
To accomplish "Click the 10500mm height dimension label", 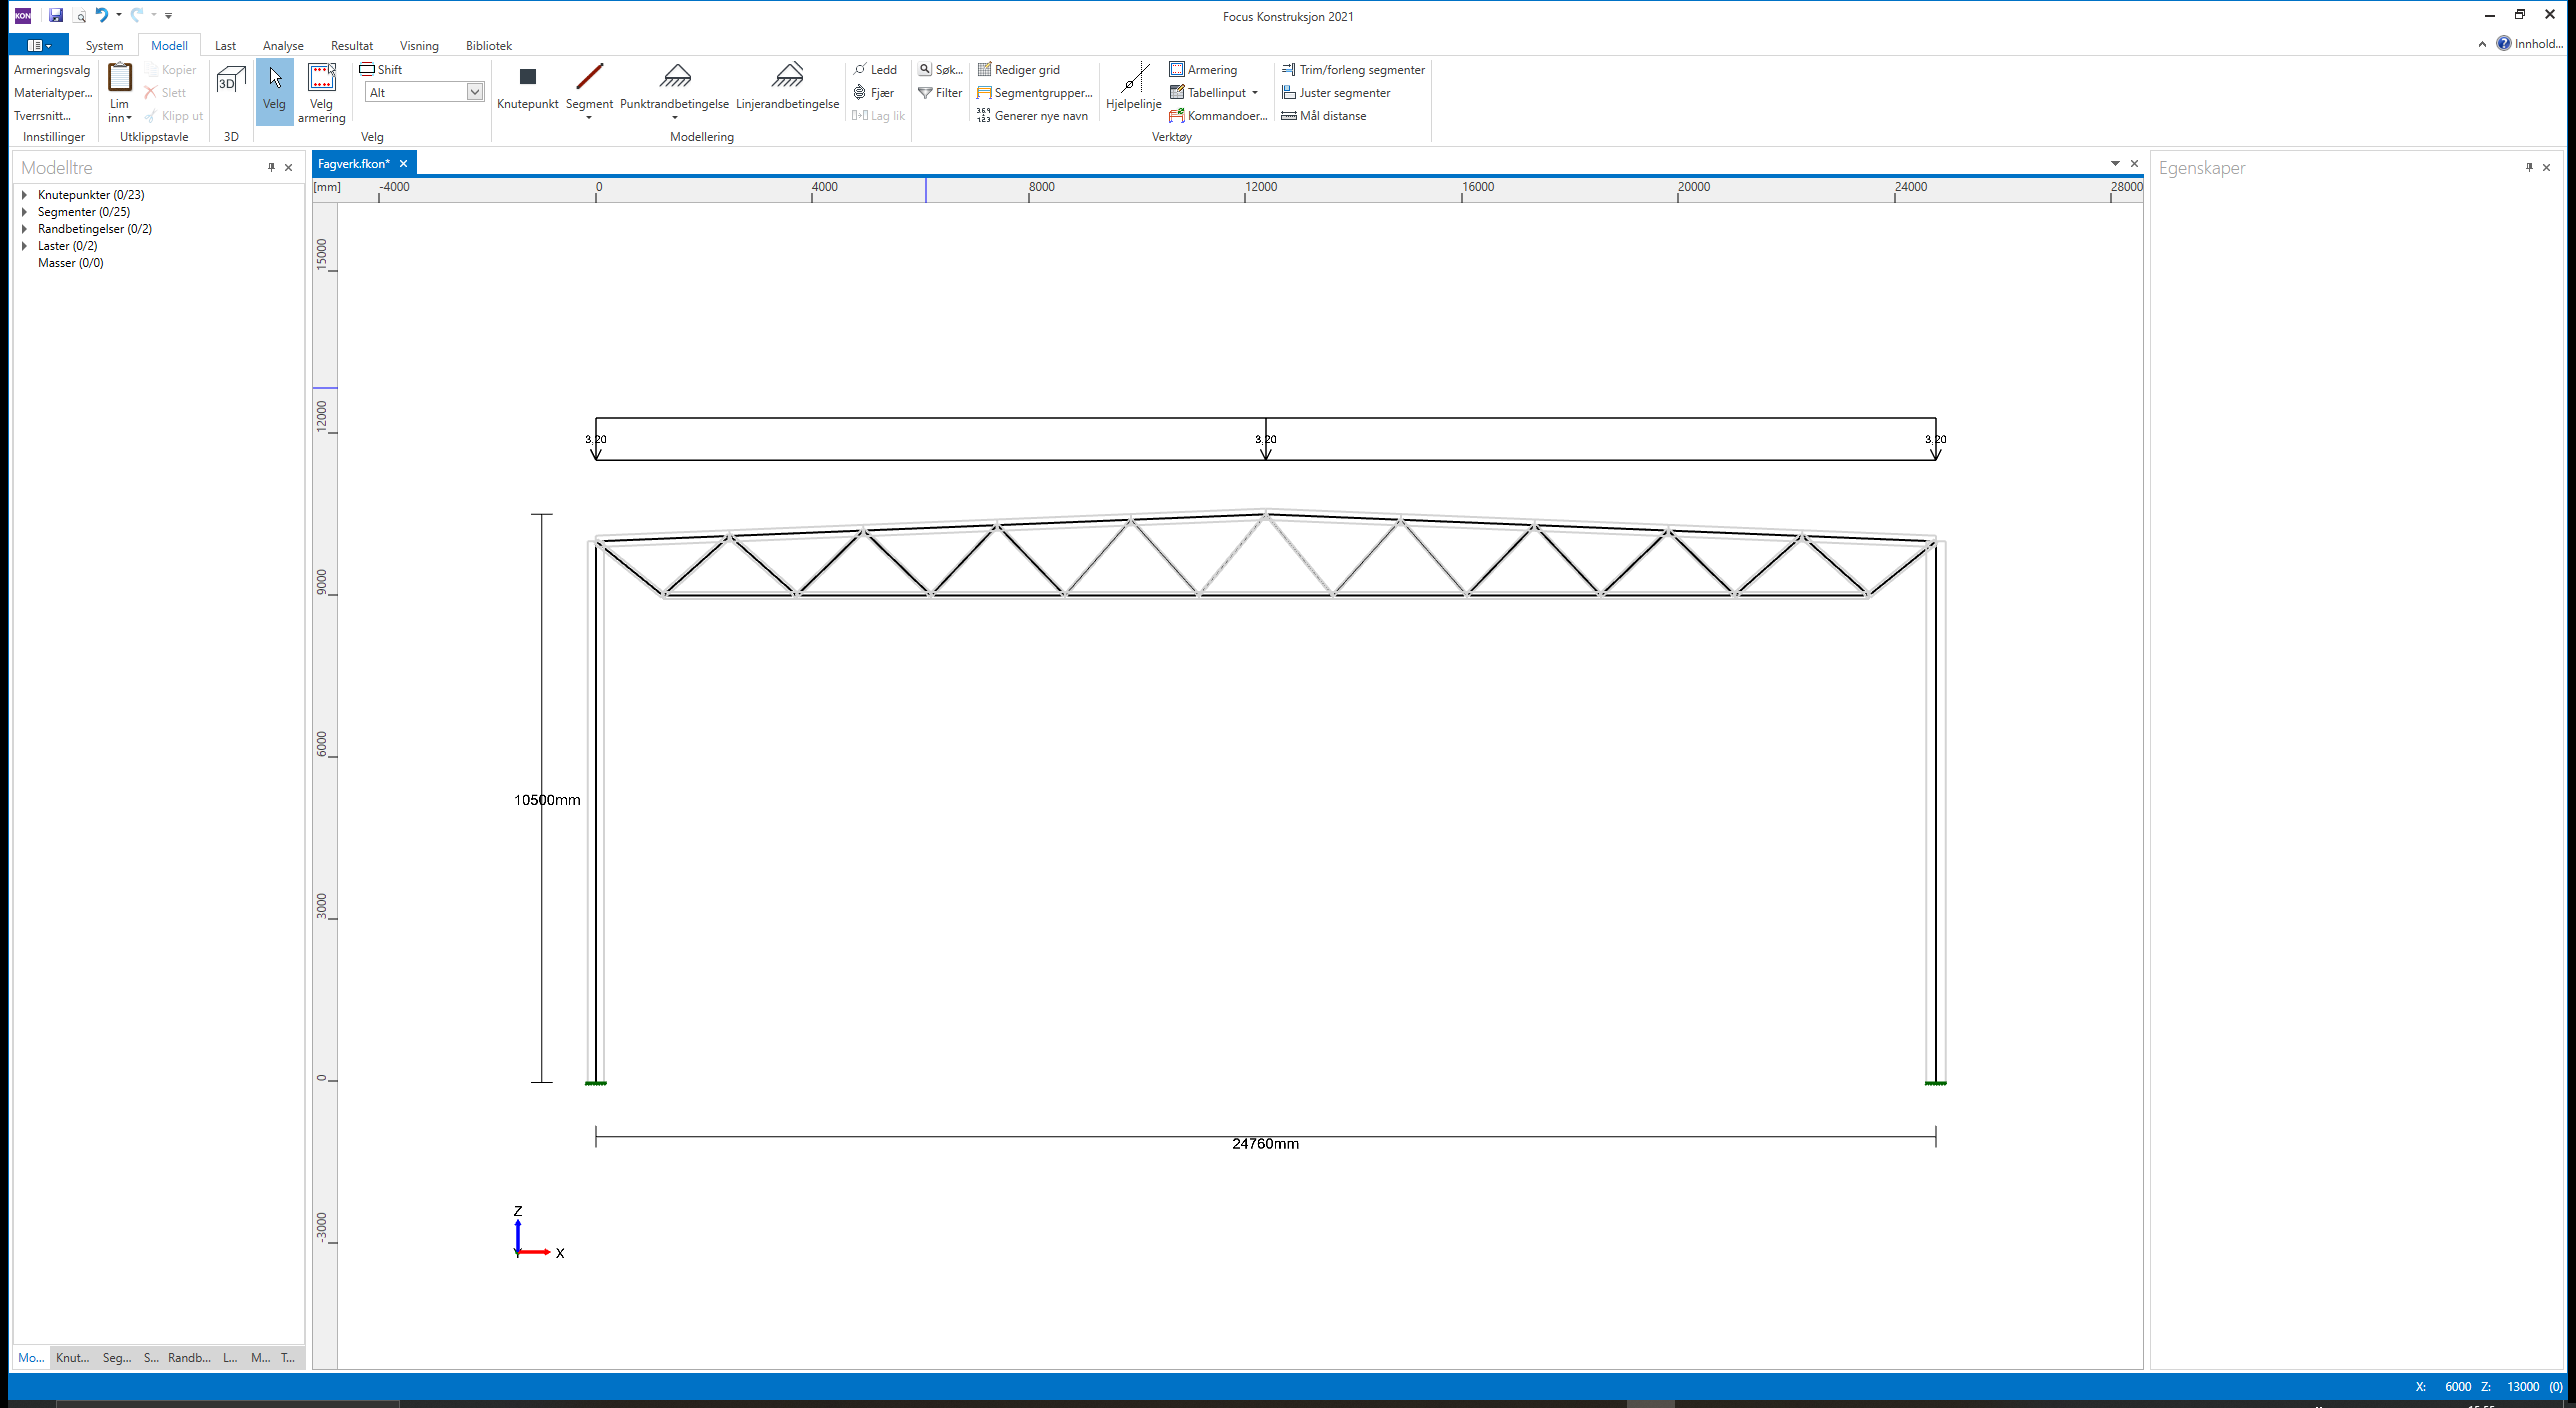I will pyautogui.click(x=547, y=800).
